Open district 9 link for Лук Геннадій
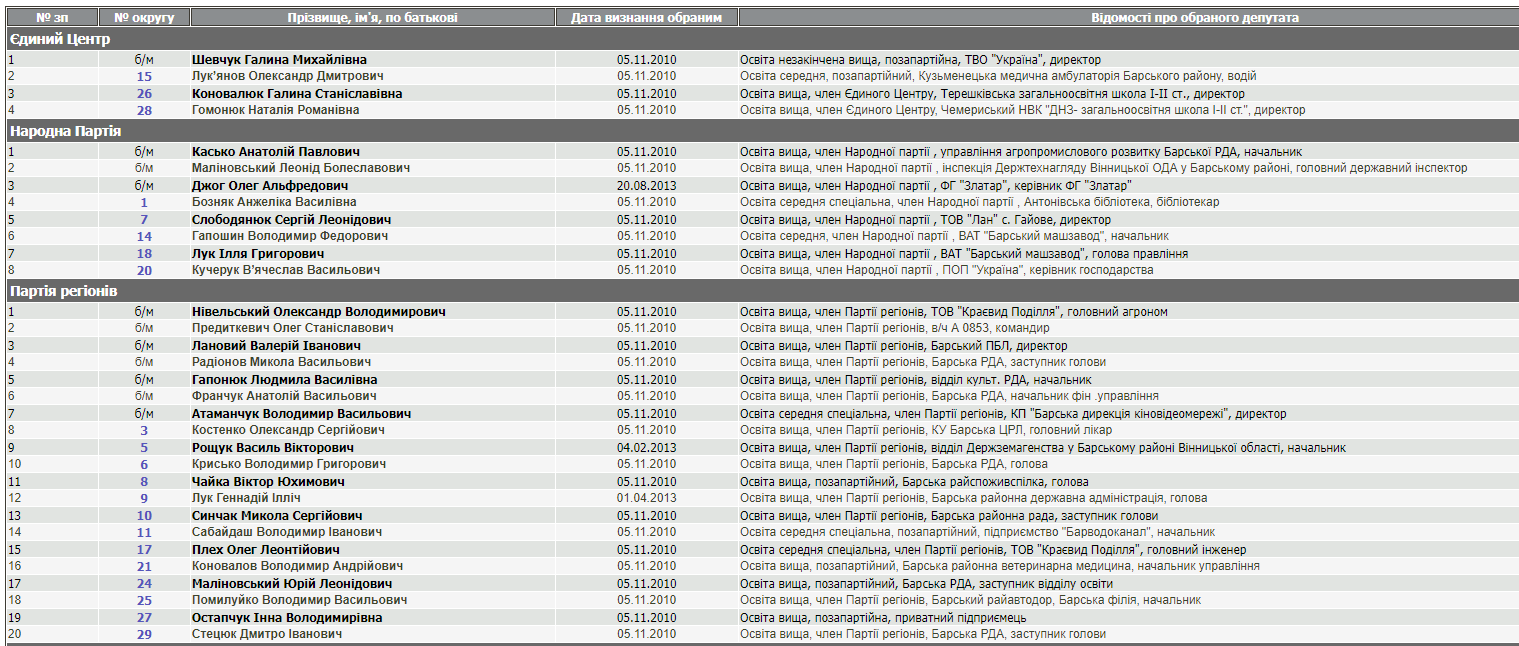This screenshot has height=646, width=1519. (x=144, y=499)
